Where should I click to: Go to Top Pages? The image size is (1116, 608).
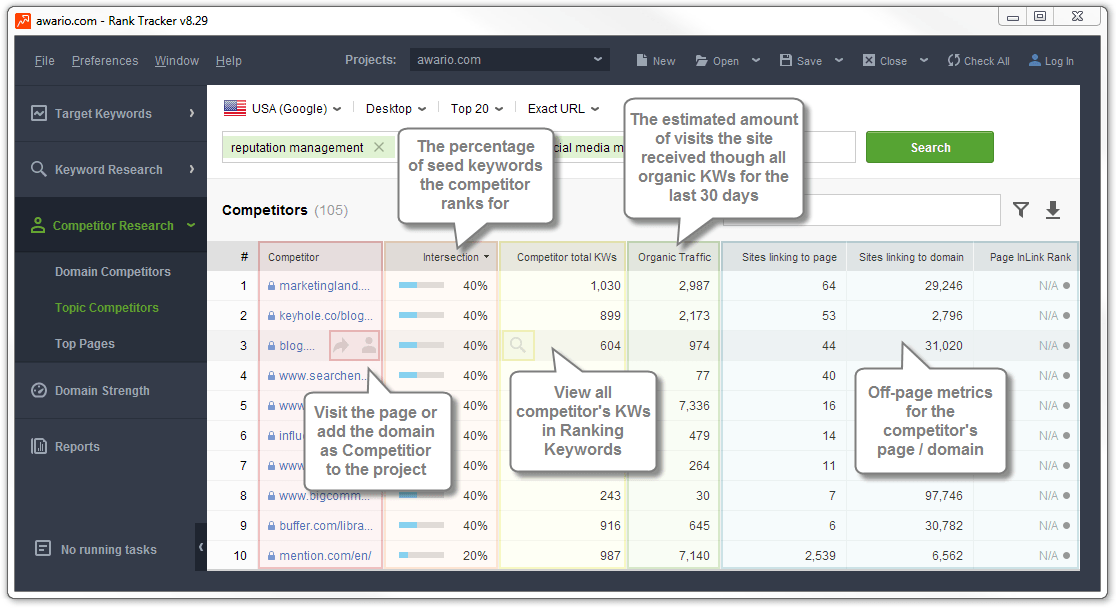click(x=85, y=343)
